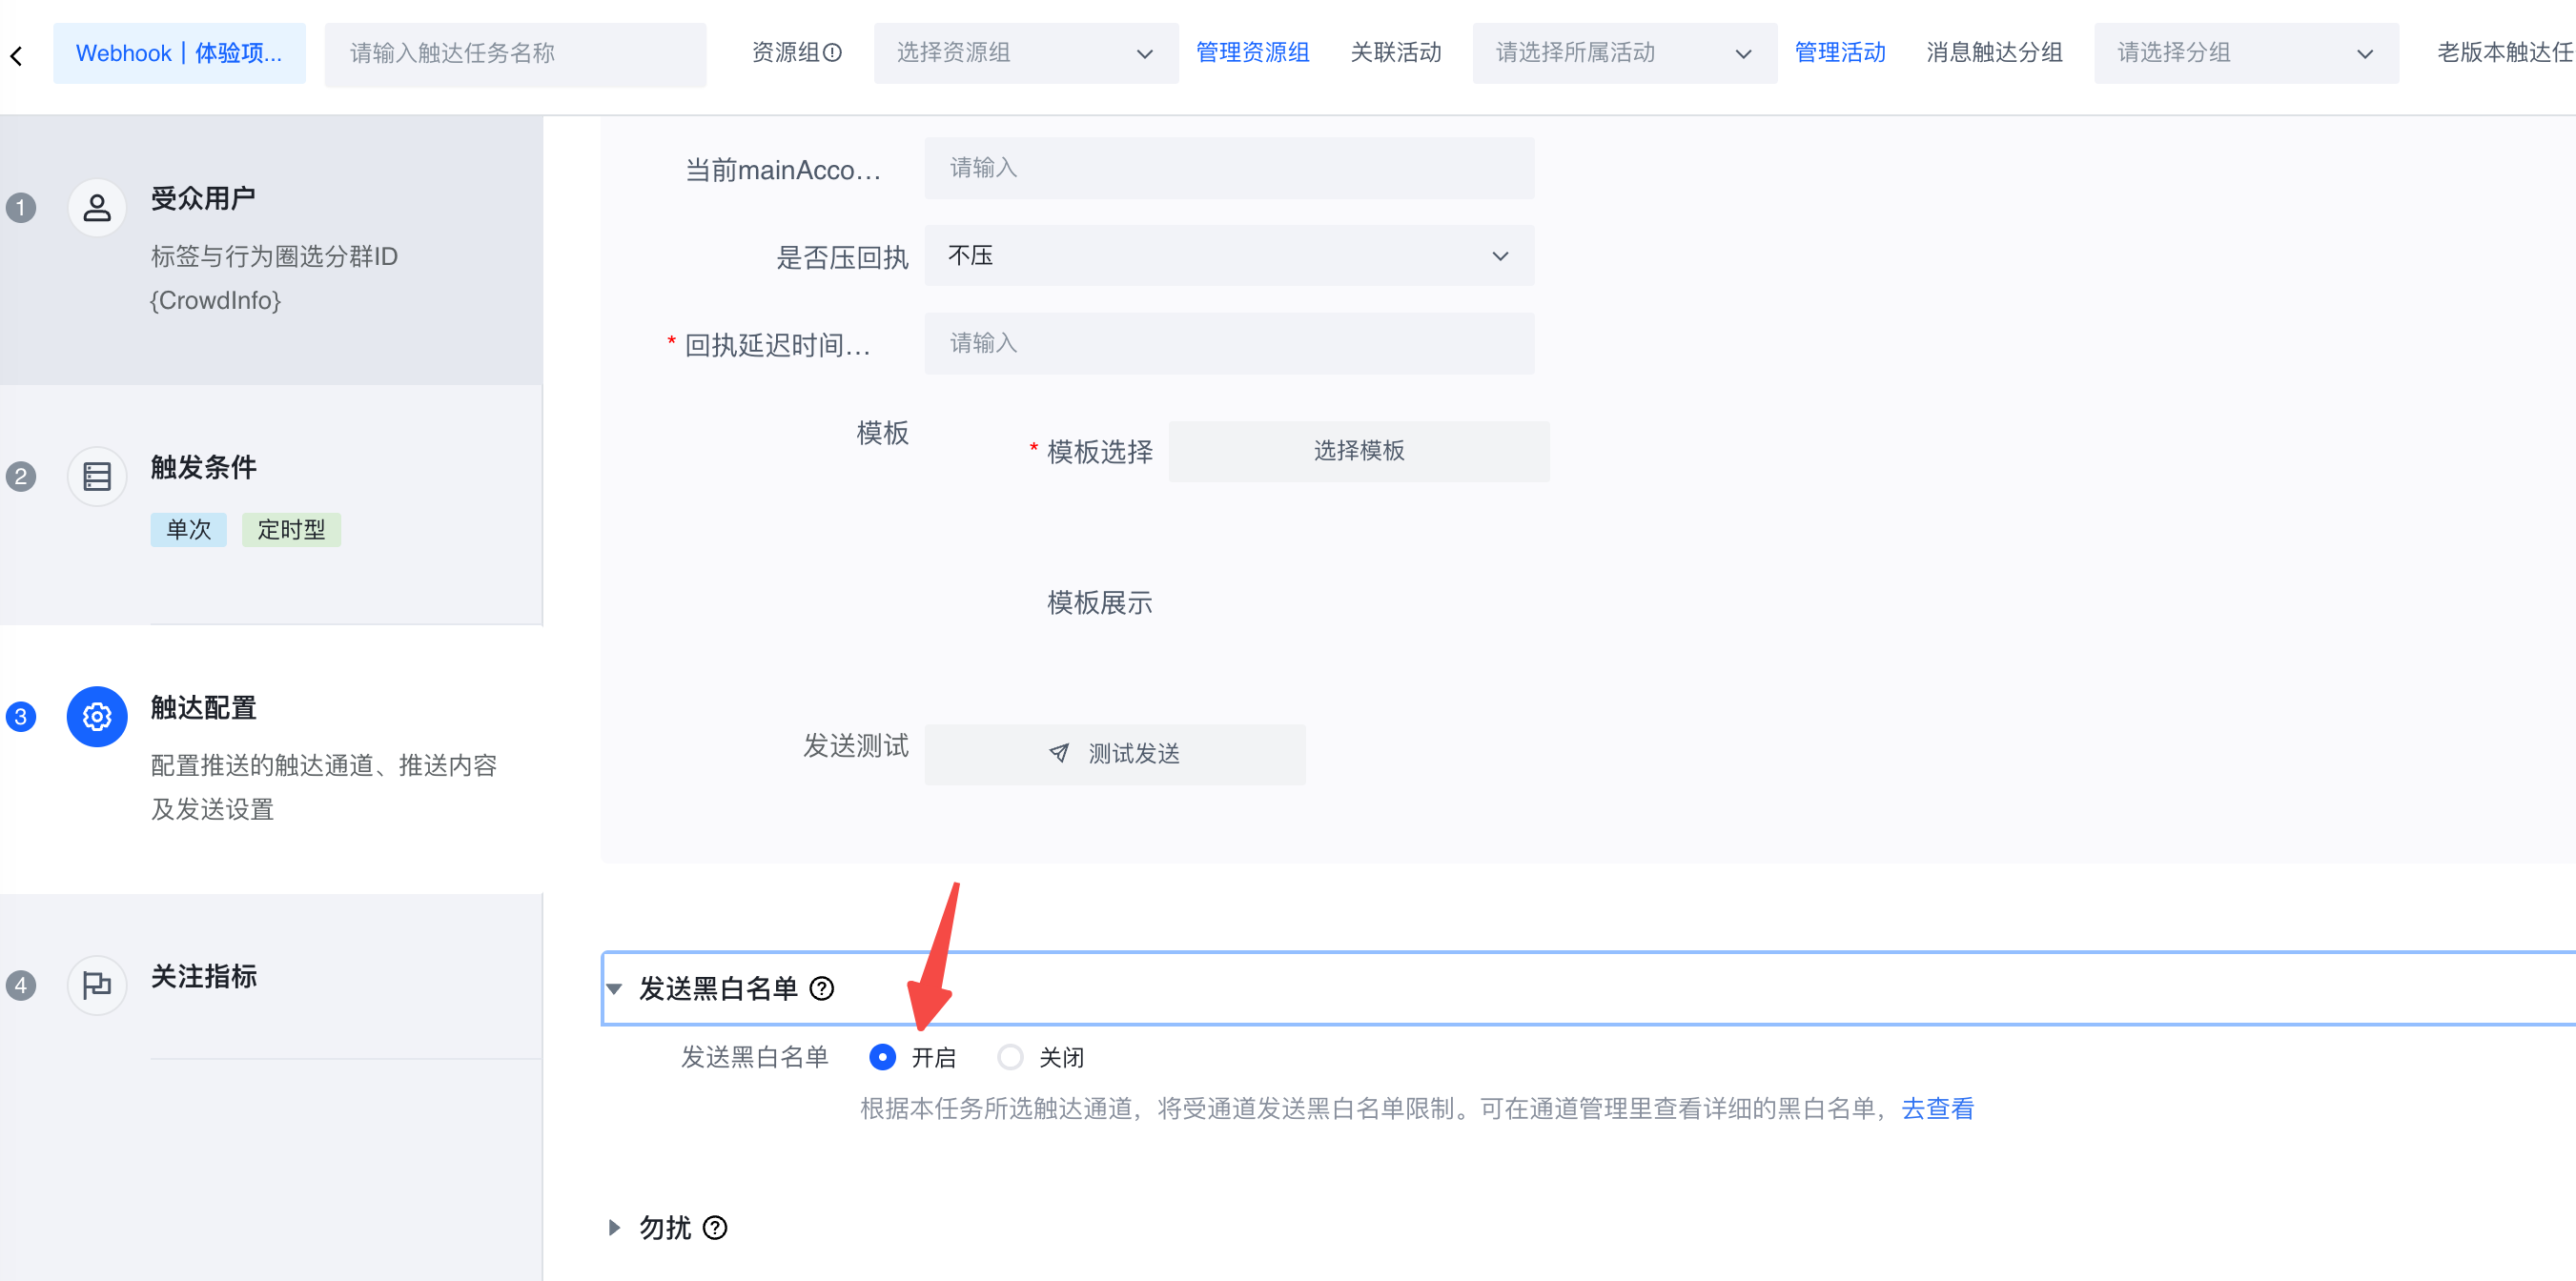The image size is (2576, 1281).
Task: Click the Webhook 体验项 tab
Action: click(x=179, y=53)
